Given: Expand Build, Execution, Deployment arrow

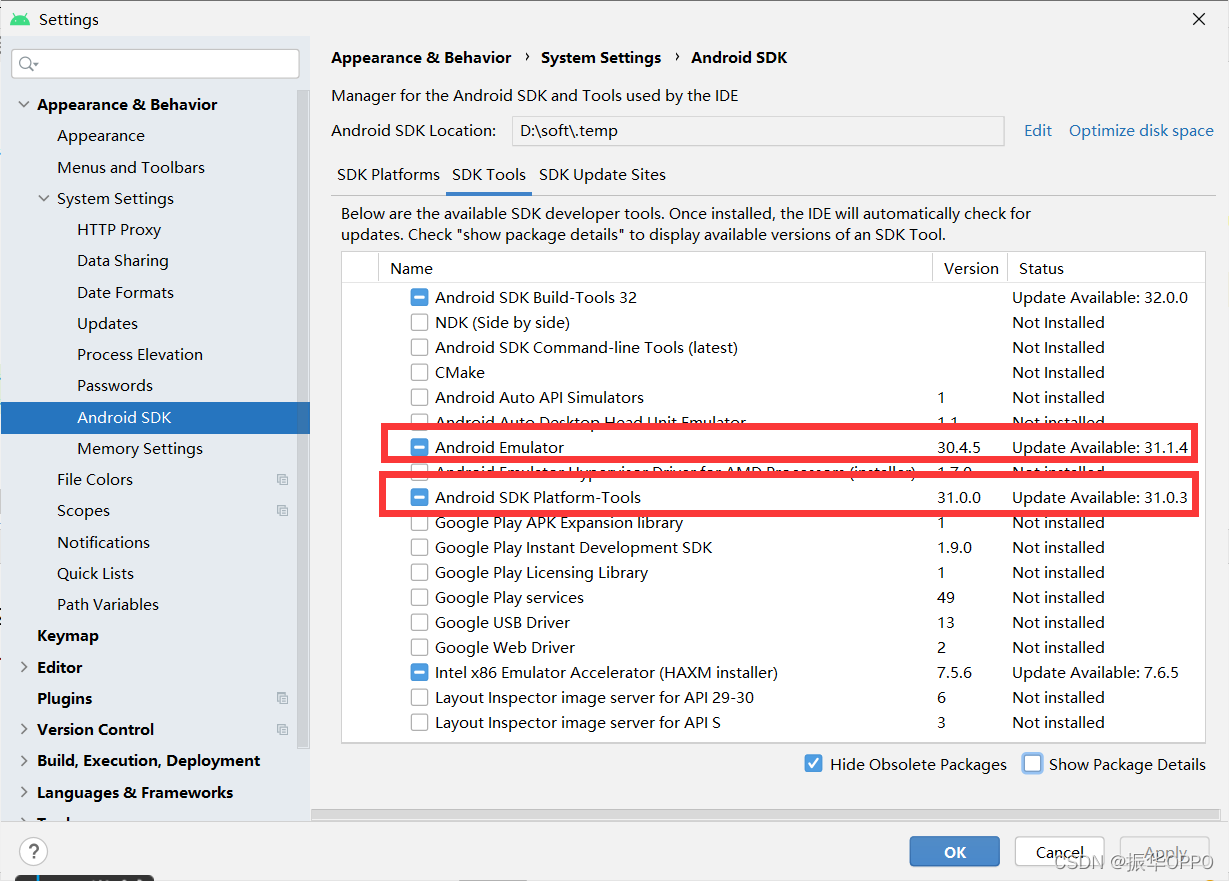Looking at the screenshot, I should click(24, 760).
